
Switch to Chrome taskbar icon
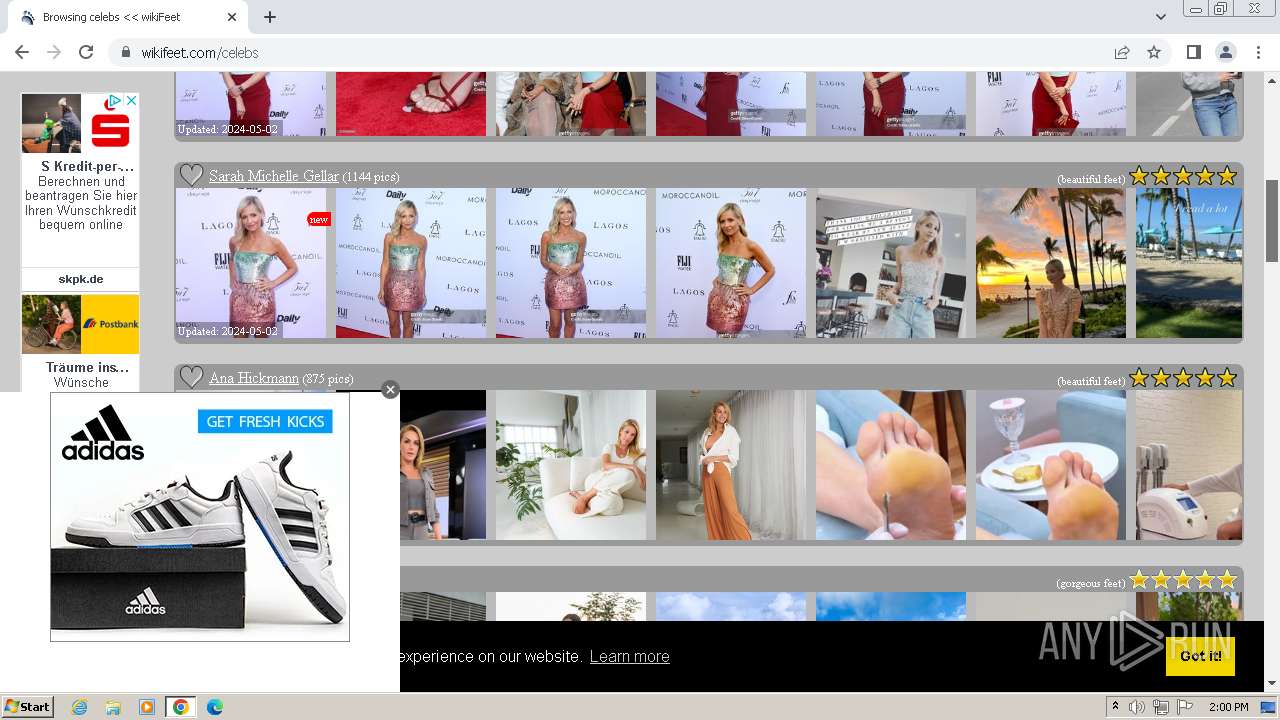point(180,707)
